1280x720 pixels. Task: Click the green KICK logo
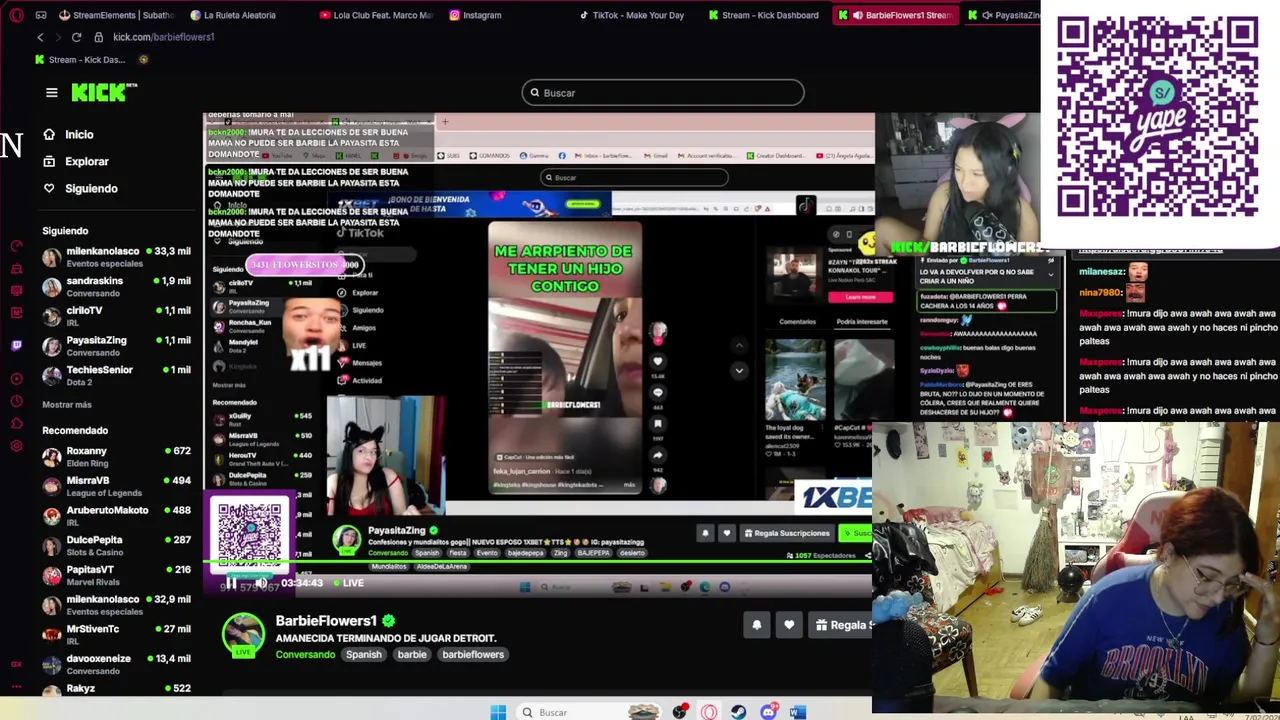(x=104, y=92)
